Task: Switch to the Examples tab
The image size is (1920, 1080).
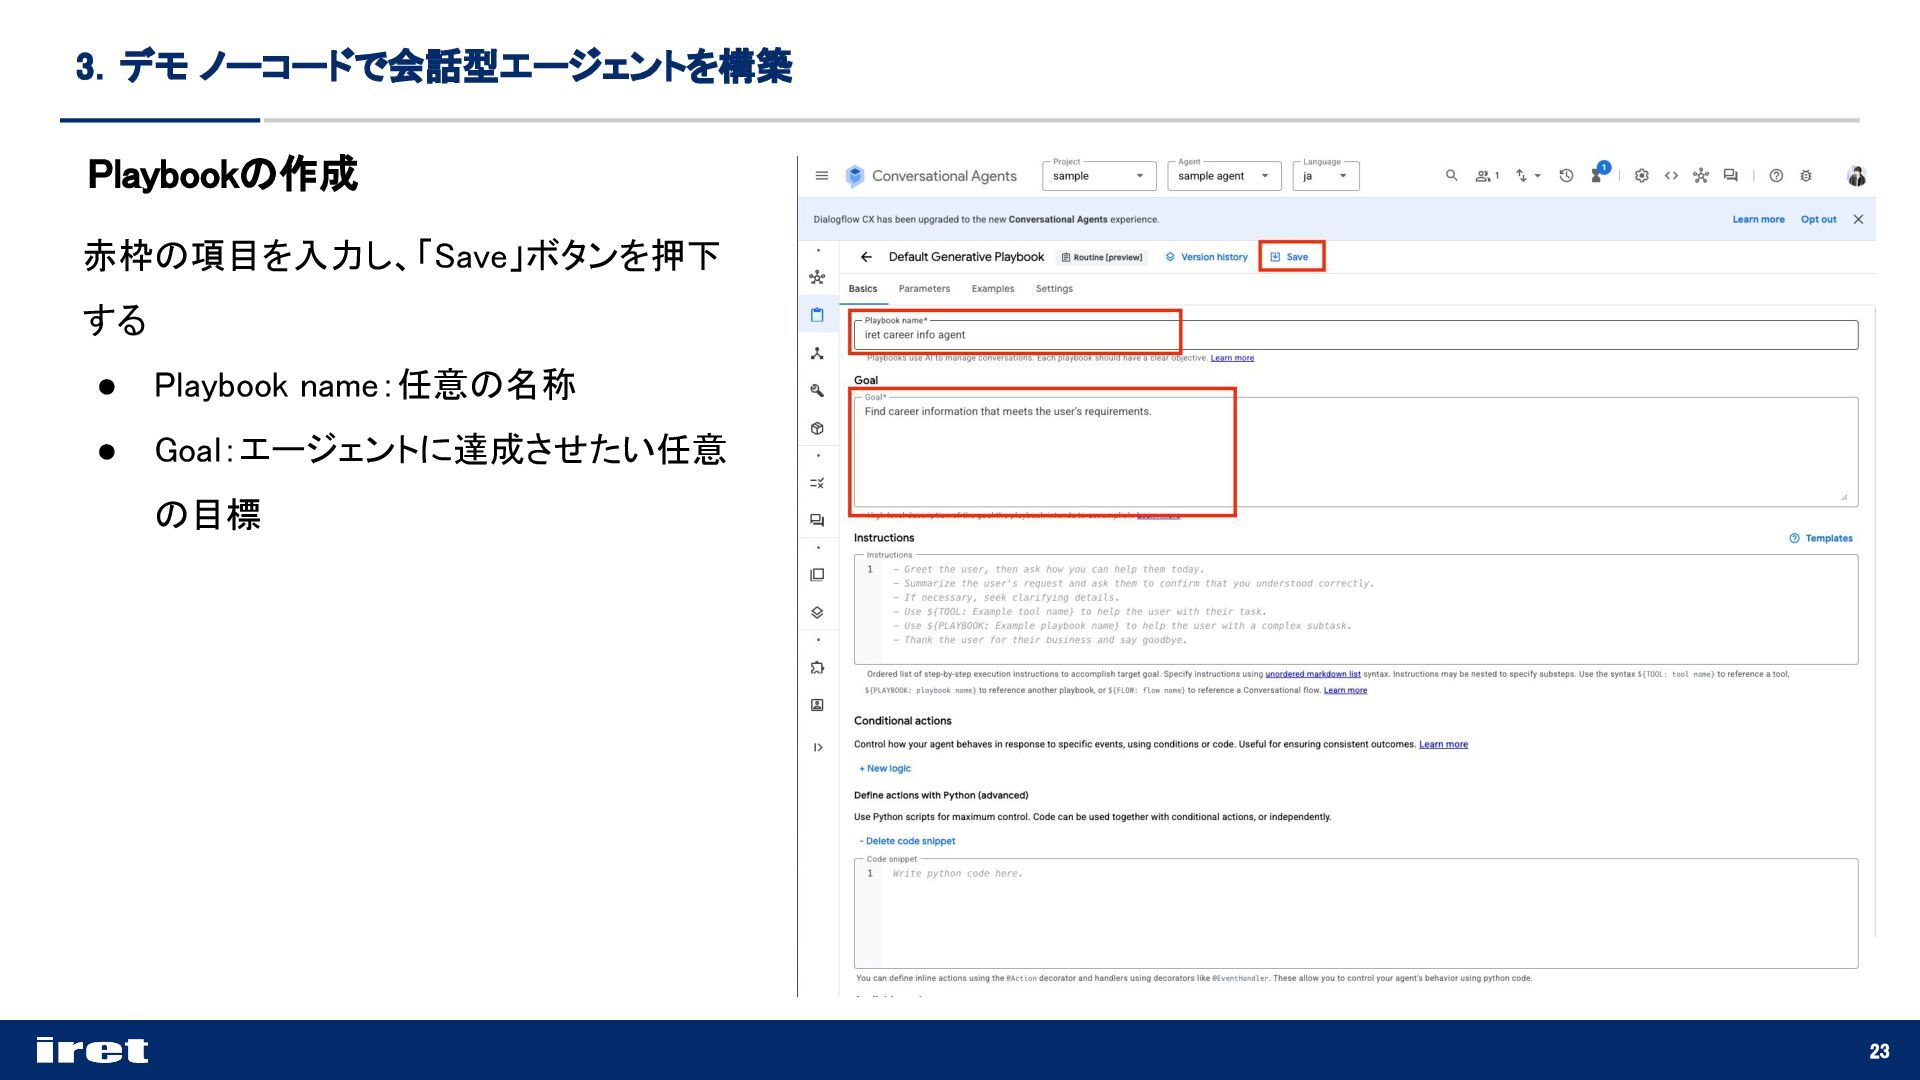Action: pos(993,289)
